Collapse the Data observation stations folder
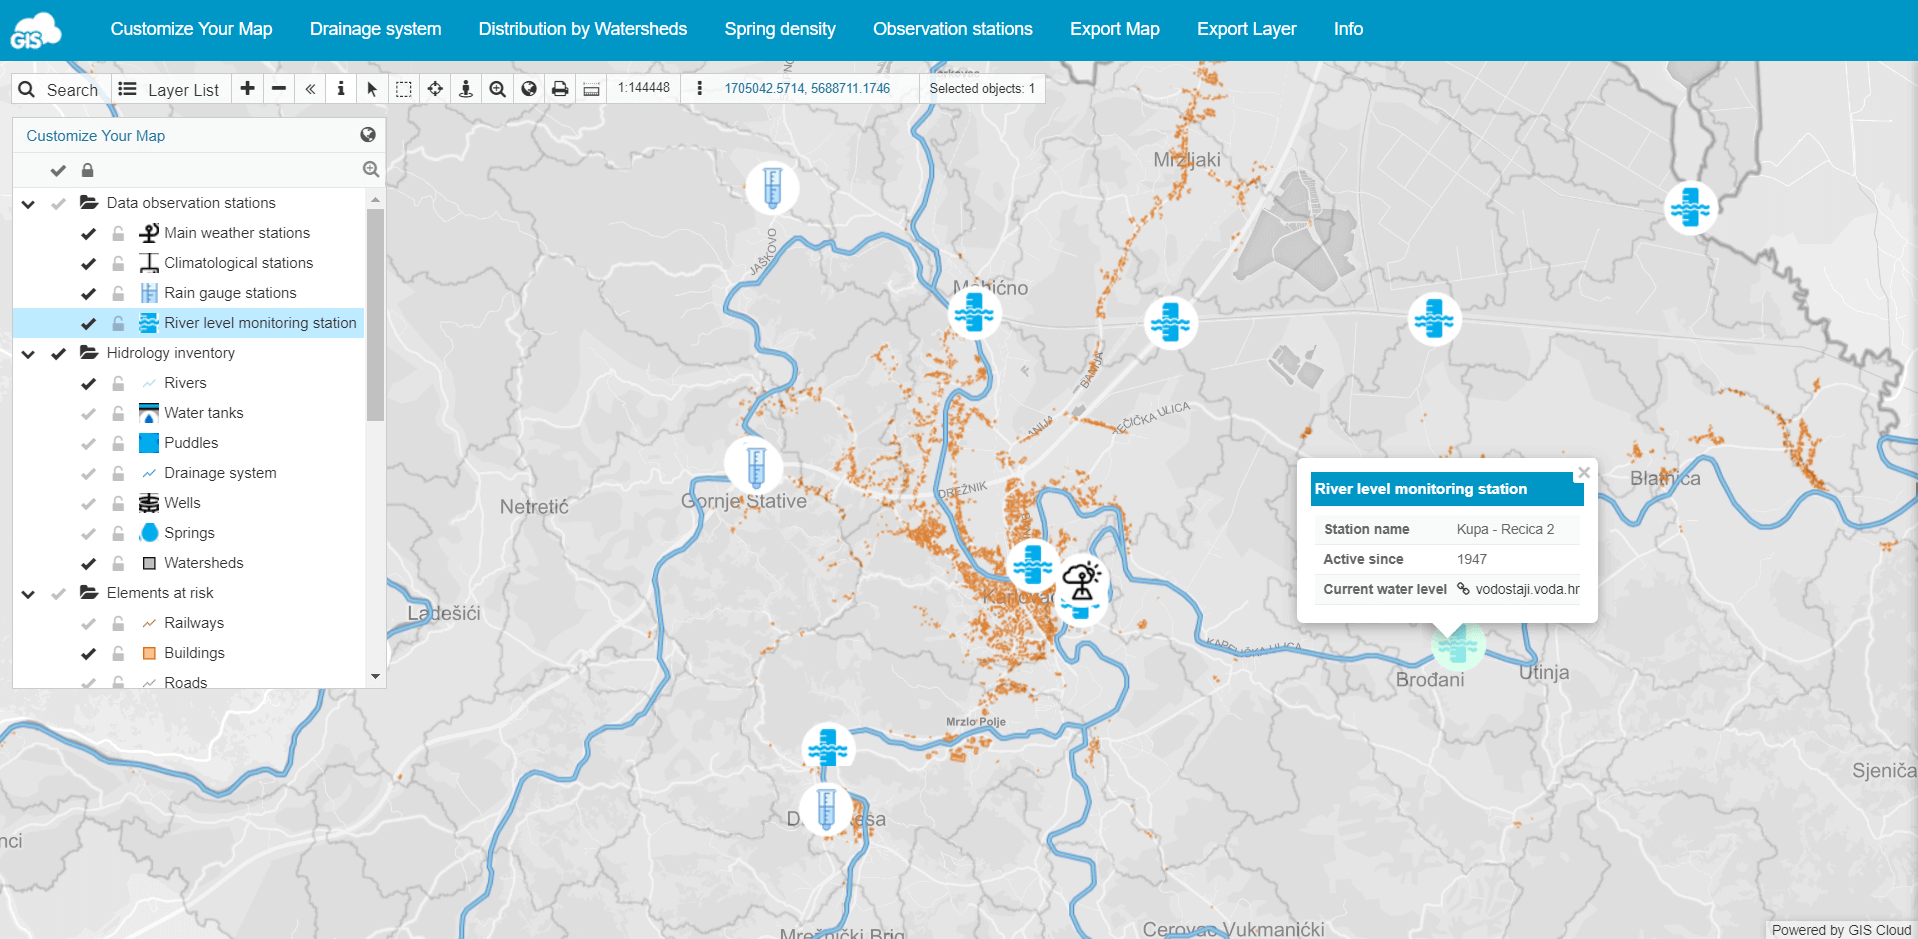Image resolution: width=1918 pixels, height=939 pixels. (x=27, y=203)
